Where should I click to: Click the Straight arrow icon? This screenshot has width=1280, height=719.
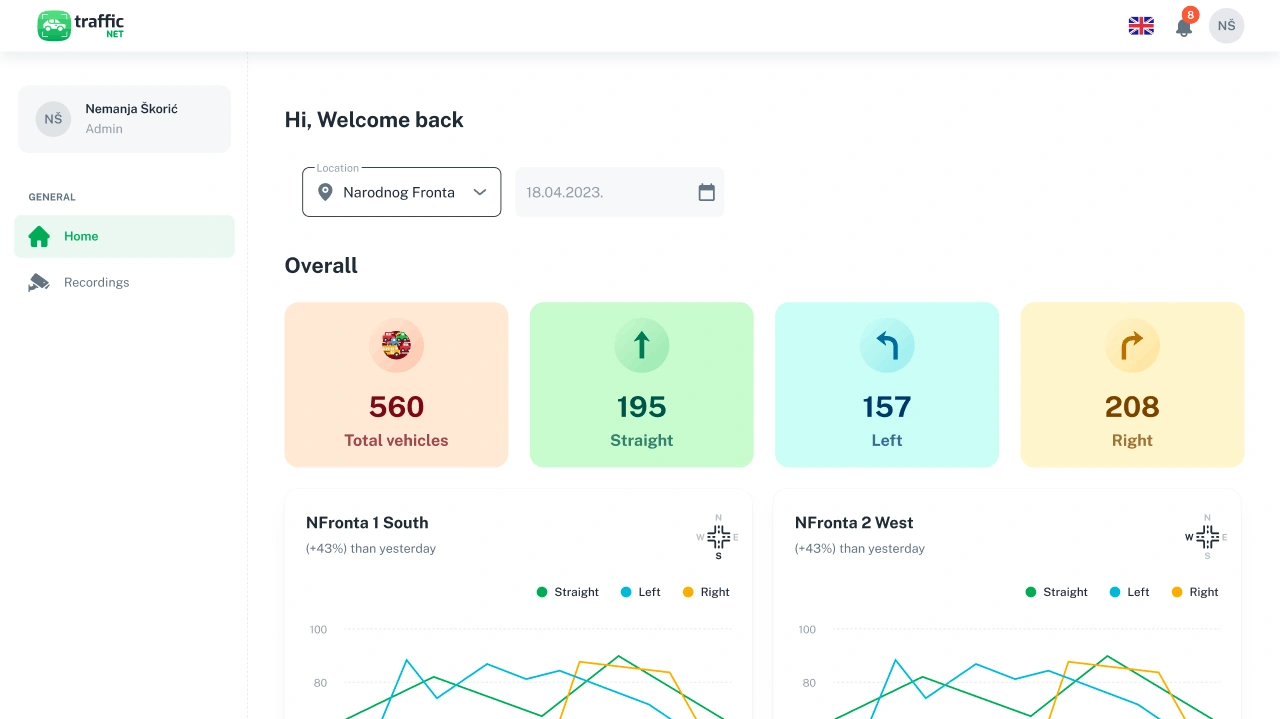click(642, 346)
